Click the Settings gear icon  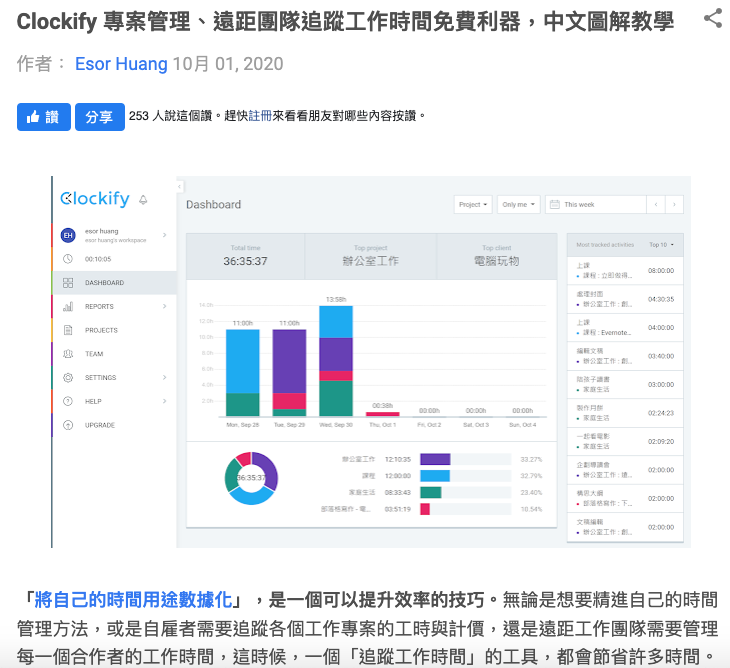click(68, 378)
